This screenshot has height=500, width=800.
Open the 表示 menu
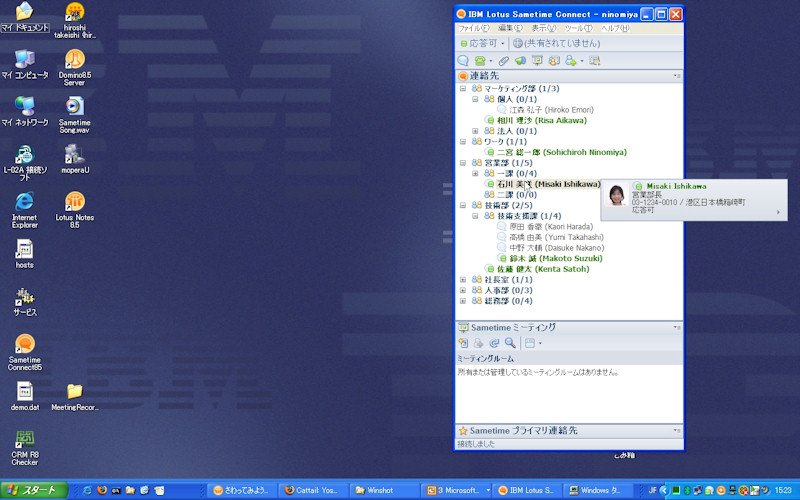tap(544, 28)
